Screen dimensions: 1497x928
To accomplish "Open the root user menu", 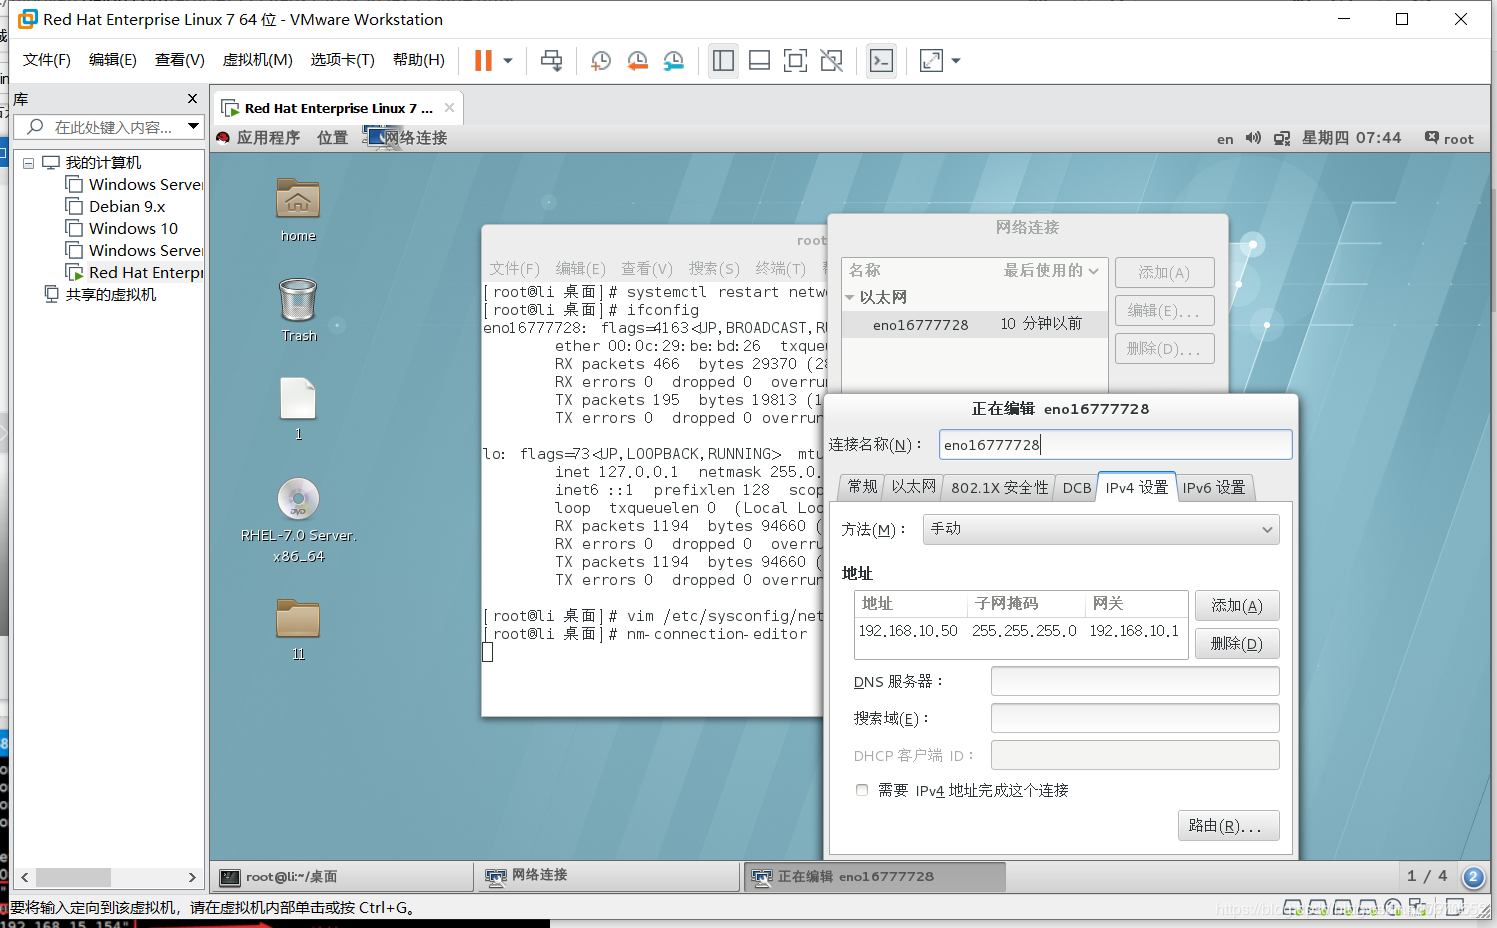I will point(1449,139).
